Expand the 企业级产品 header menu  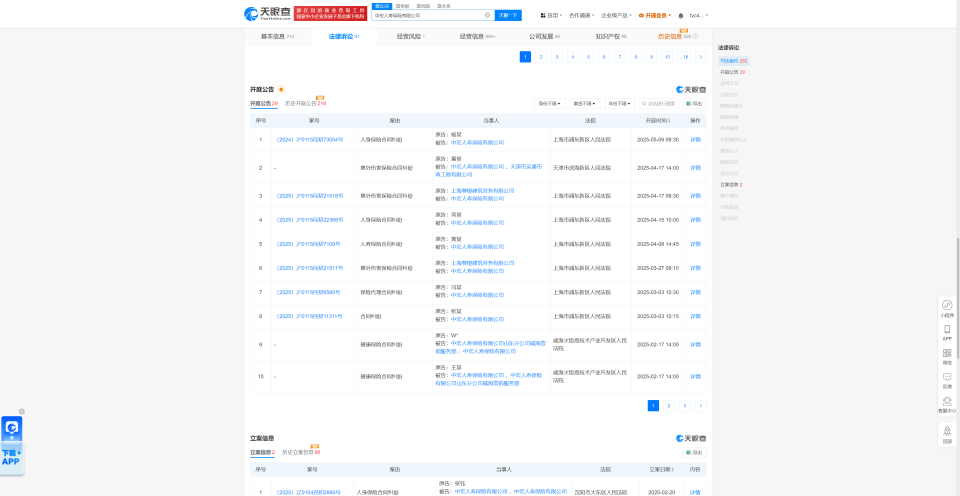615,15
